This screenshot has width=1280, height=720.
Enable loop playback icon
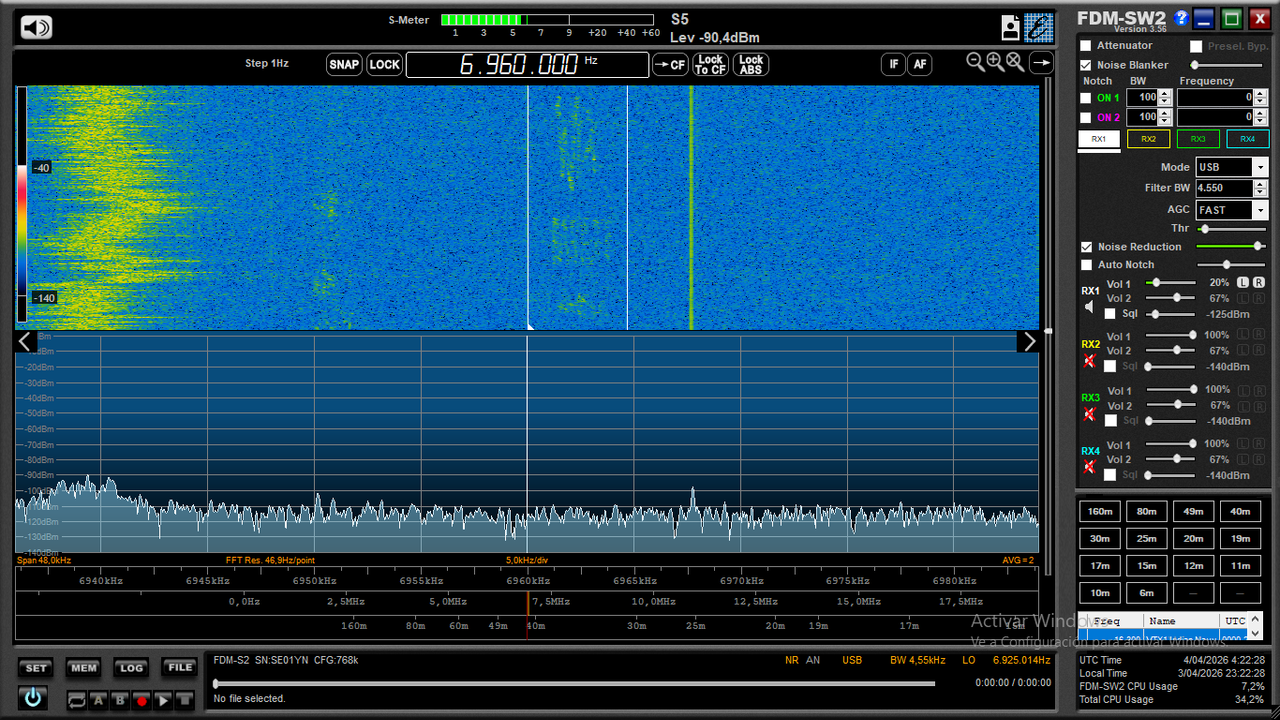click(x=77, y=701)
